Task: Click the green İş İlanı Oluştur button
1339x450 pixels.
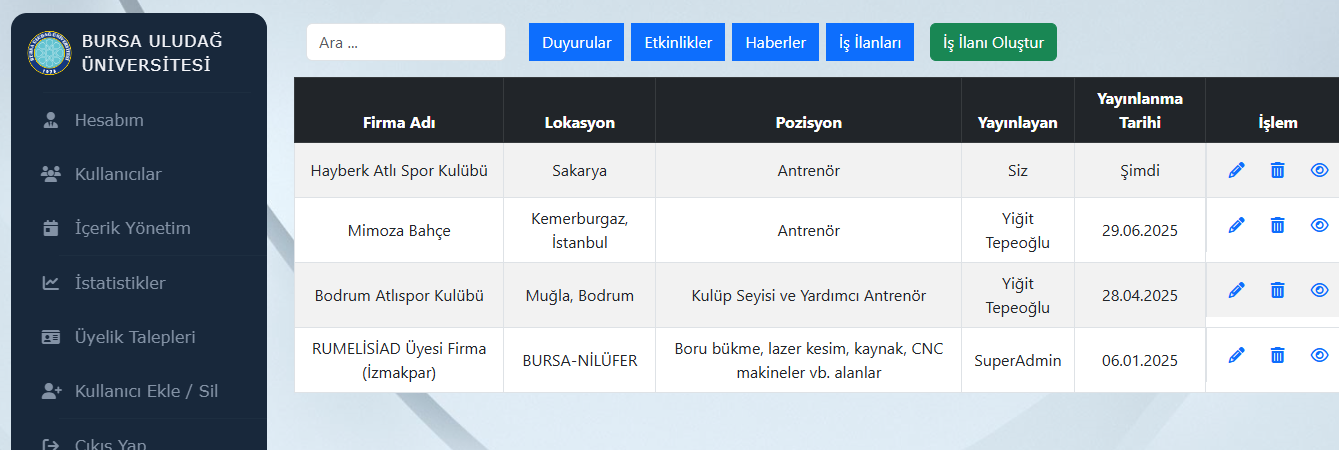Action: click(x=992, y=42)
